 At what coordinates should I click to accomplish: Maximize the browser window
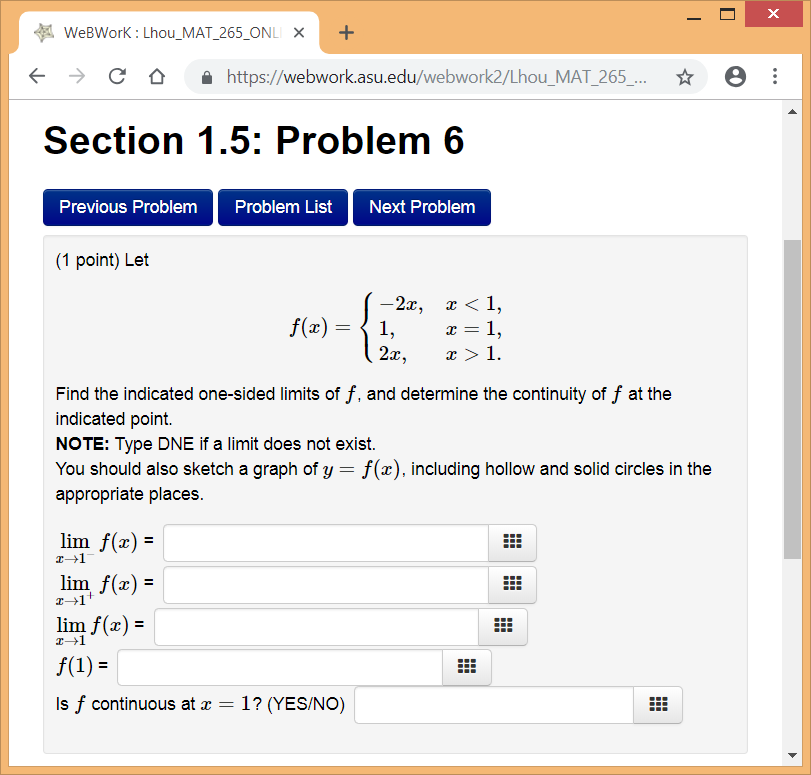click(727, 14)
